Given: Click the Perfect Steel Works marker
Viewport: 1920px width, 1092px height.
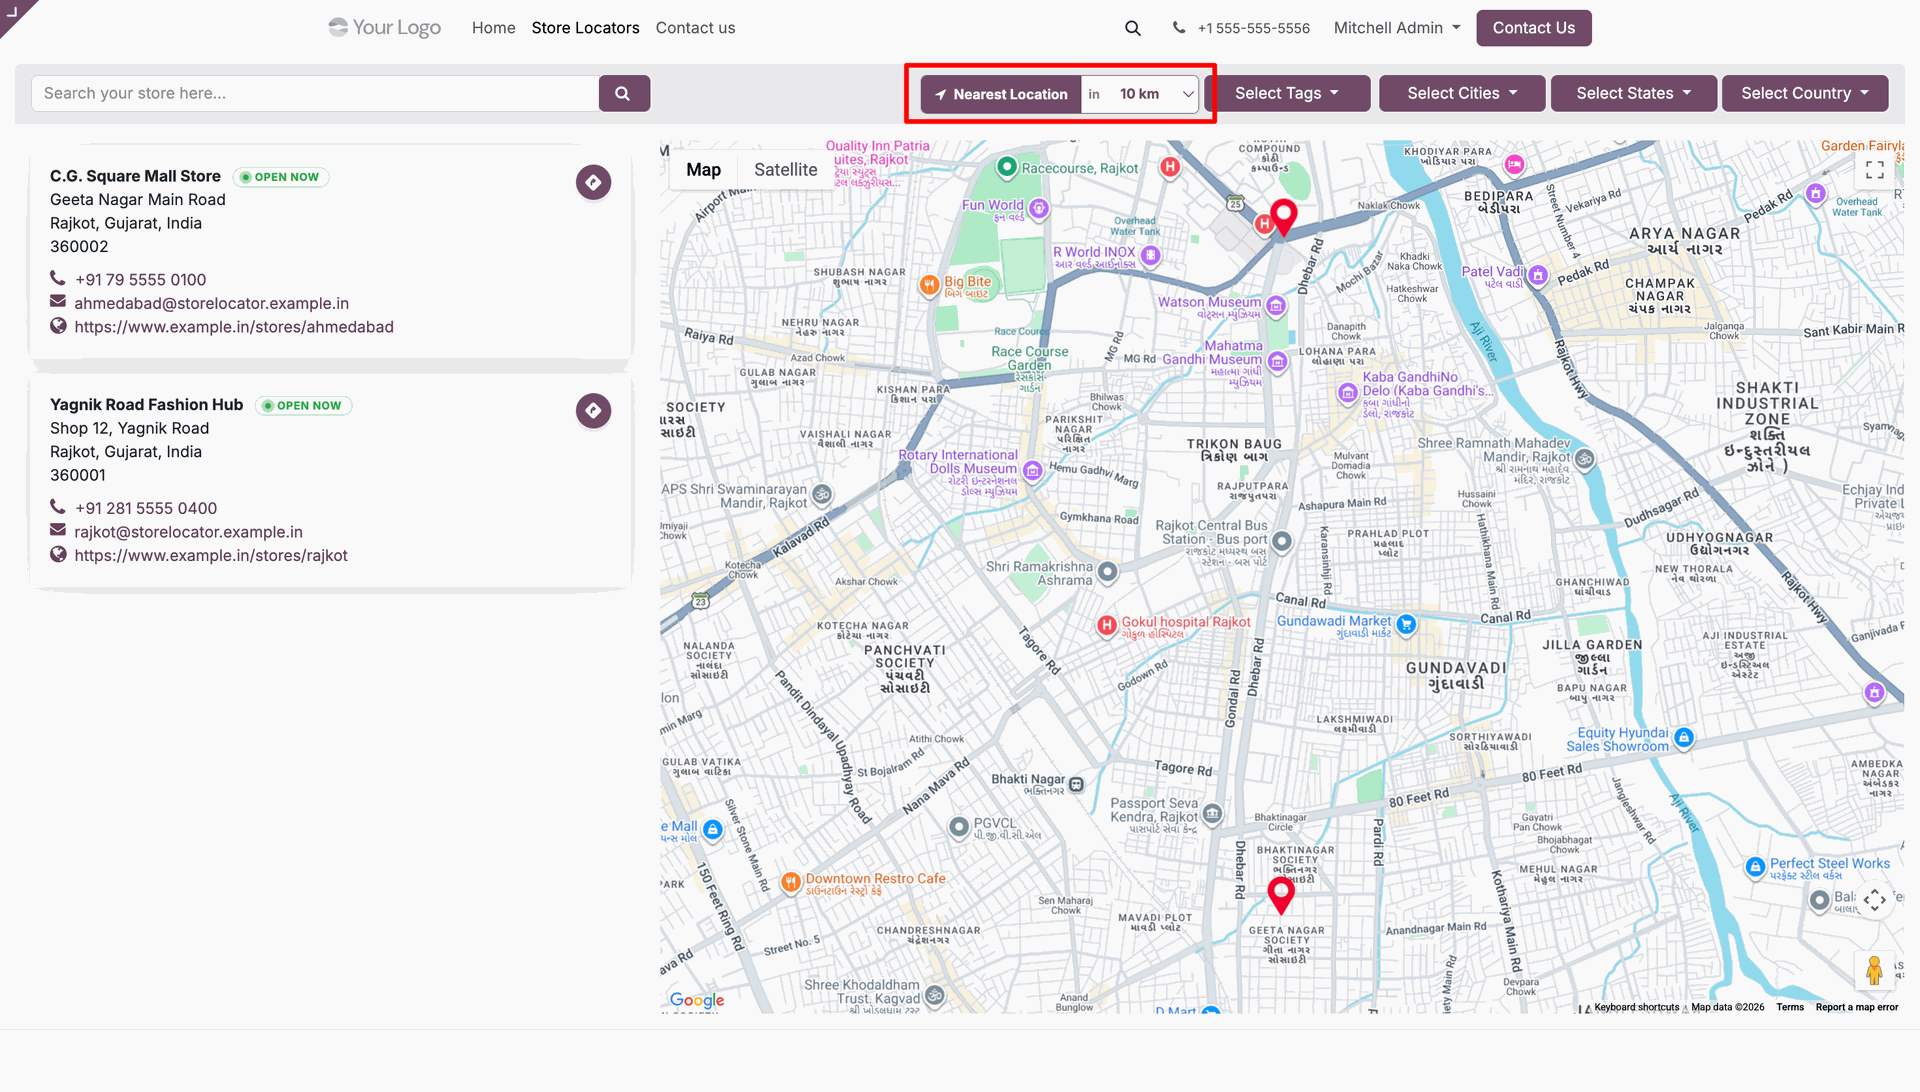Looking at the screenshot, I should point(1755,867).
